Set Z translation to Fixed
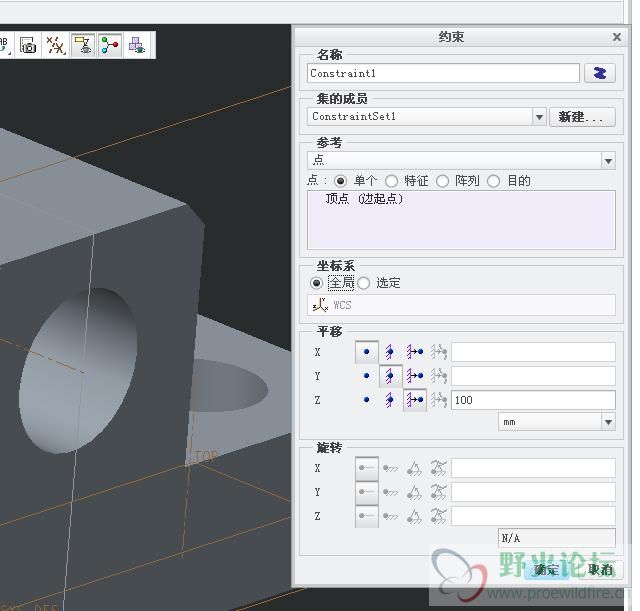The width and height of the screenshot is (640, 611). pos(390,400)
